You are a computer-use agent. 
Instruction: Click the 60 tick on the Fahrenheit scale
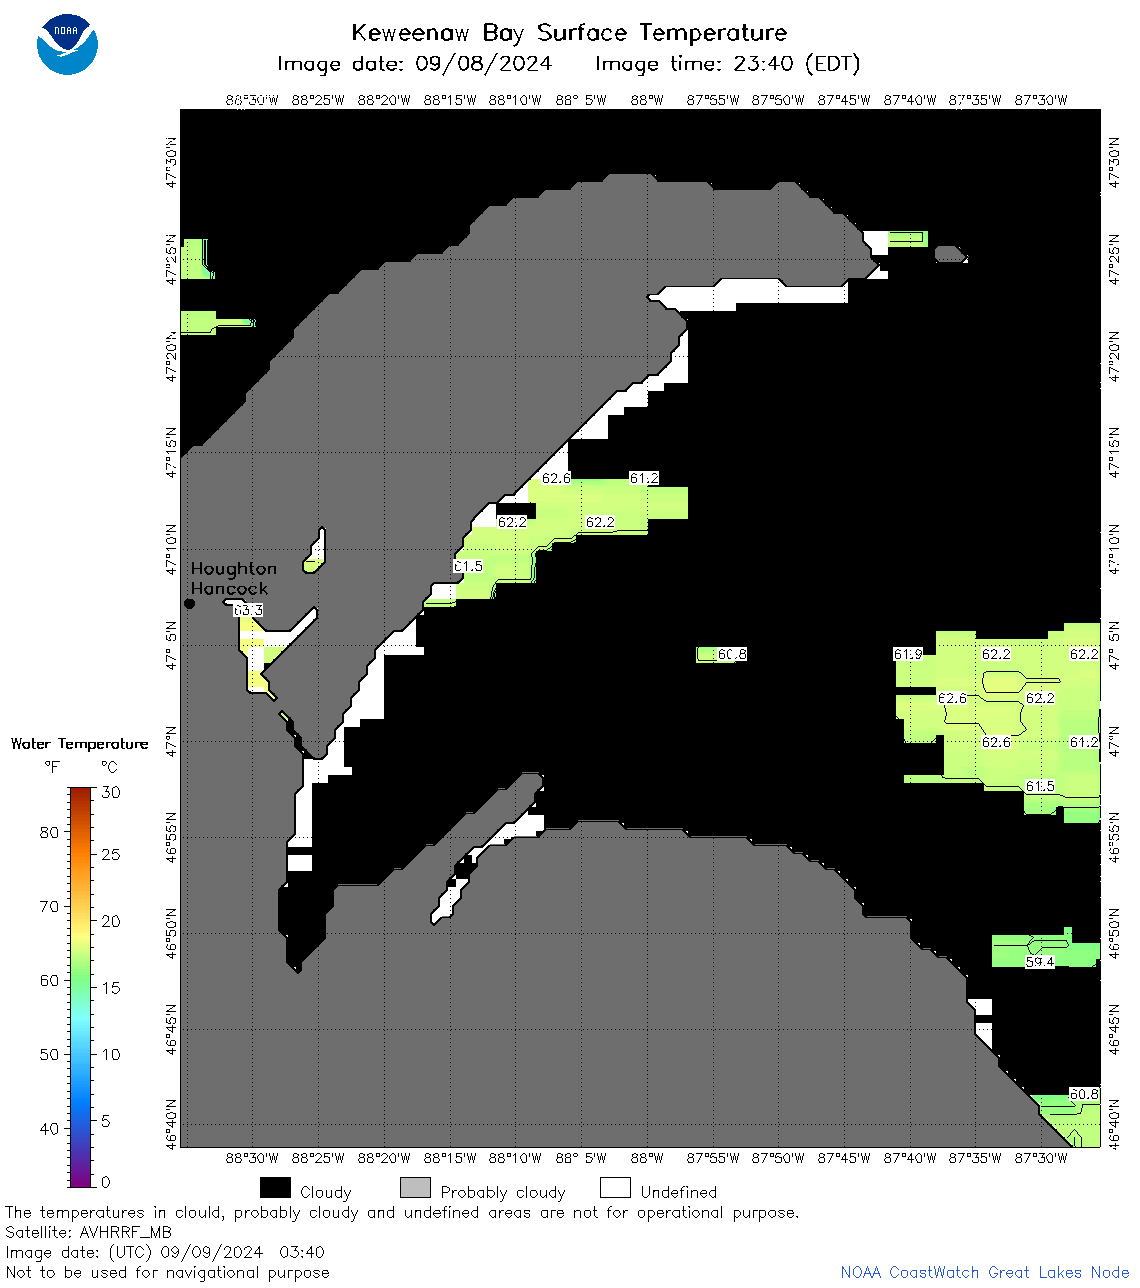click(x=49, y=980)
